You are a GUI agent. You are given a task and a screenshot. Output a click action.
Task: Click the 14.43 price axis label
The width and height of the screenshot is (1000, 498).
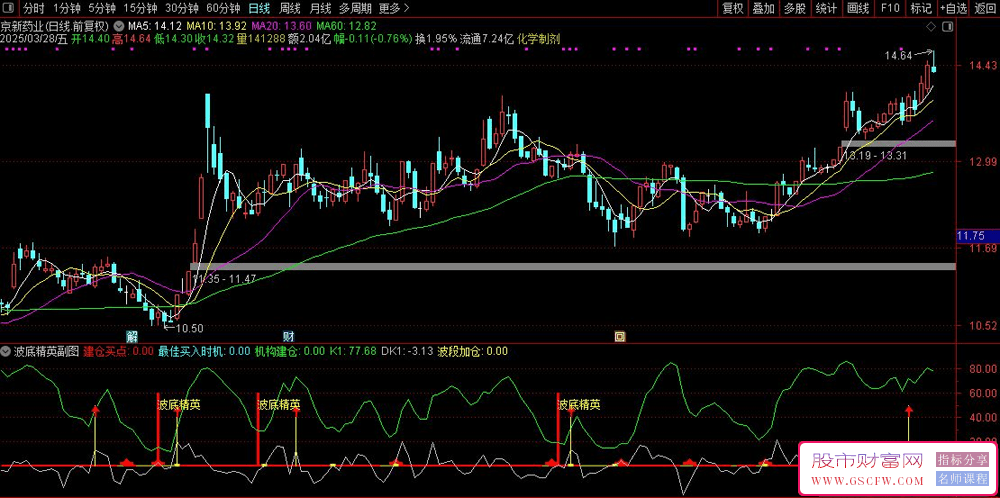(x=983, y=66)
